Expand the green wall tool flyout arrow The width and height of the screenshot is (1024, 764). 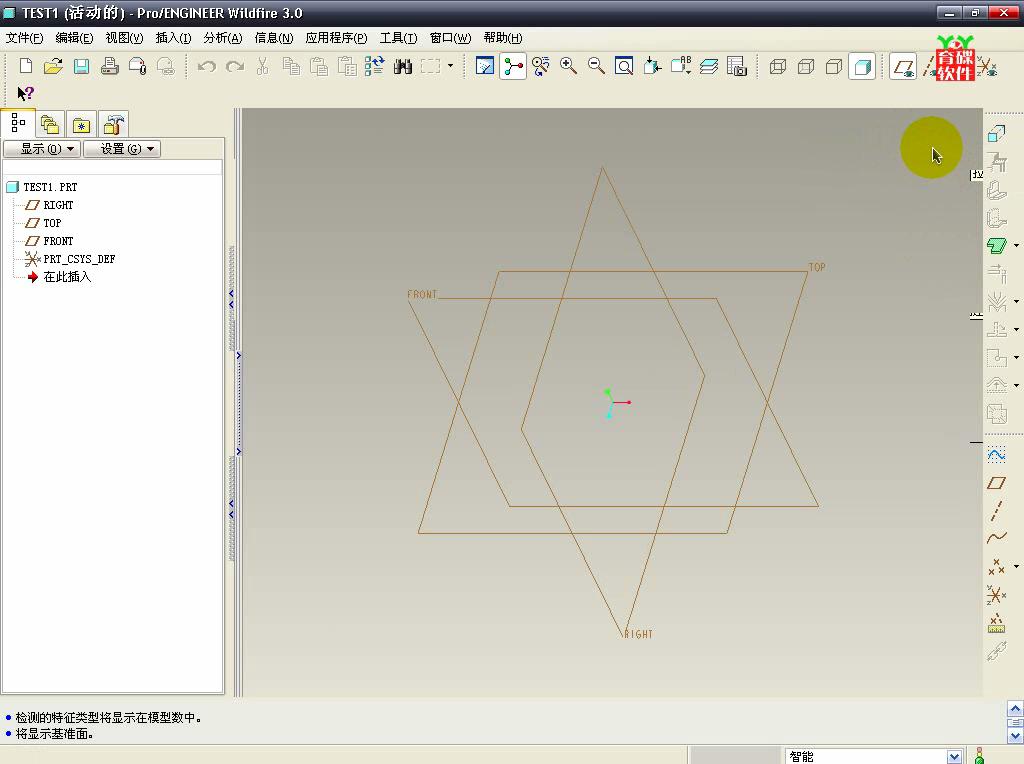(1016, 246)
